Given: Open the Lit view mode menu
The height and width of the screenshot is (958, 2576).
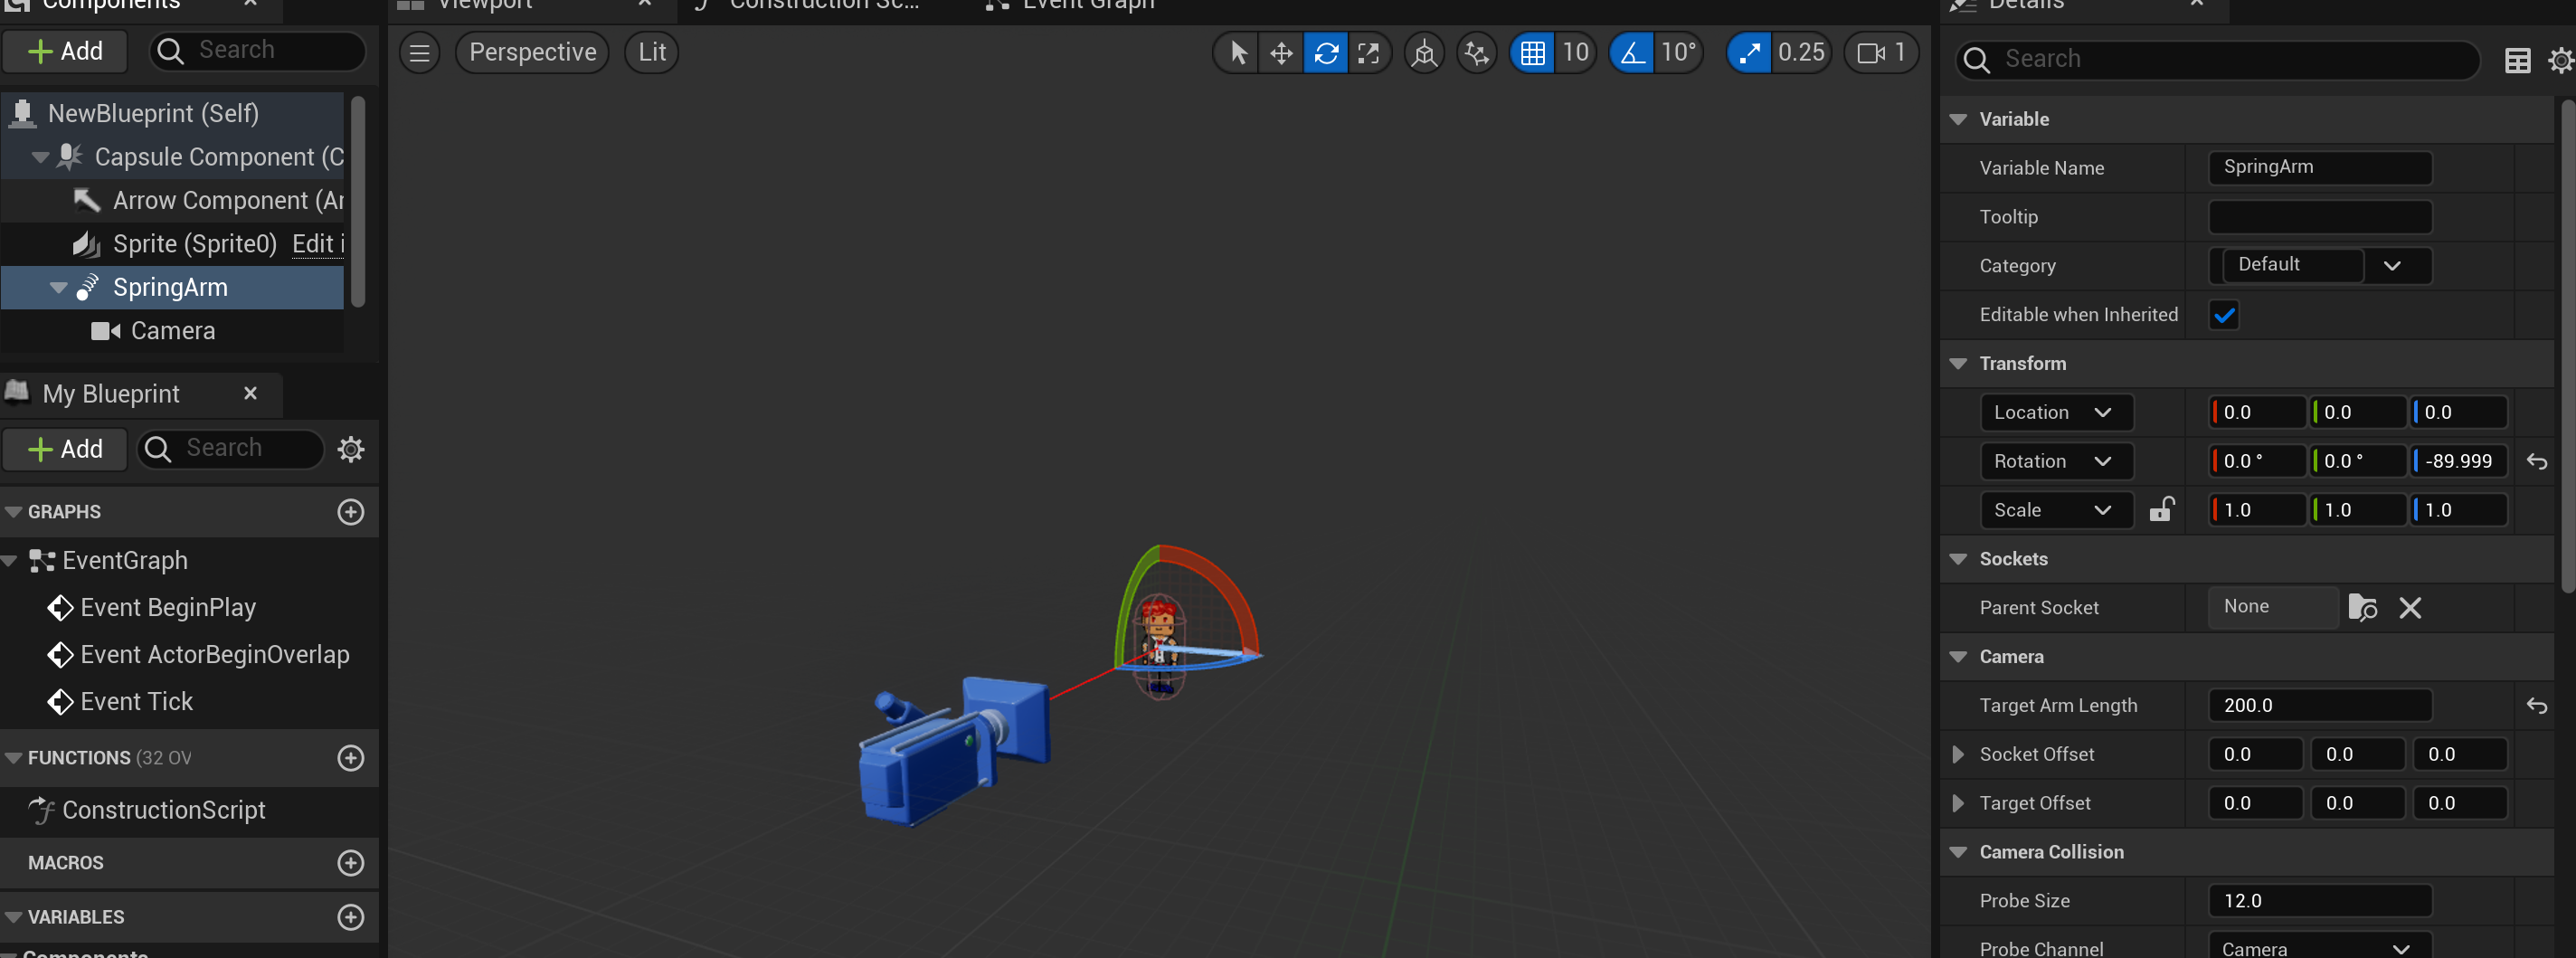Looking at the screenshot, I should click(652, 52).
